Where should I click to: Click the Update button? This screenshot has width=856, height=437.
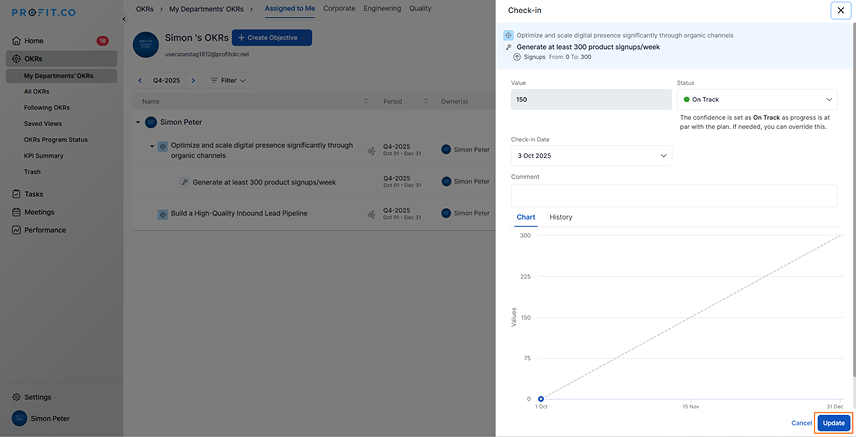click(x=834, y=423)
